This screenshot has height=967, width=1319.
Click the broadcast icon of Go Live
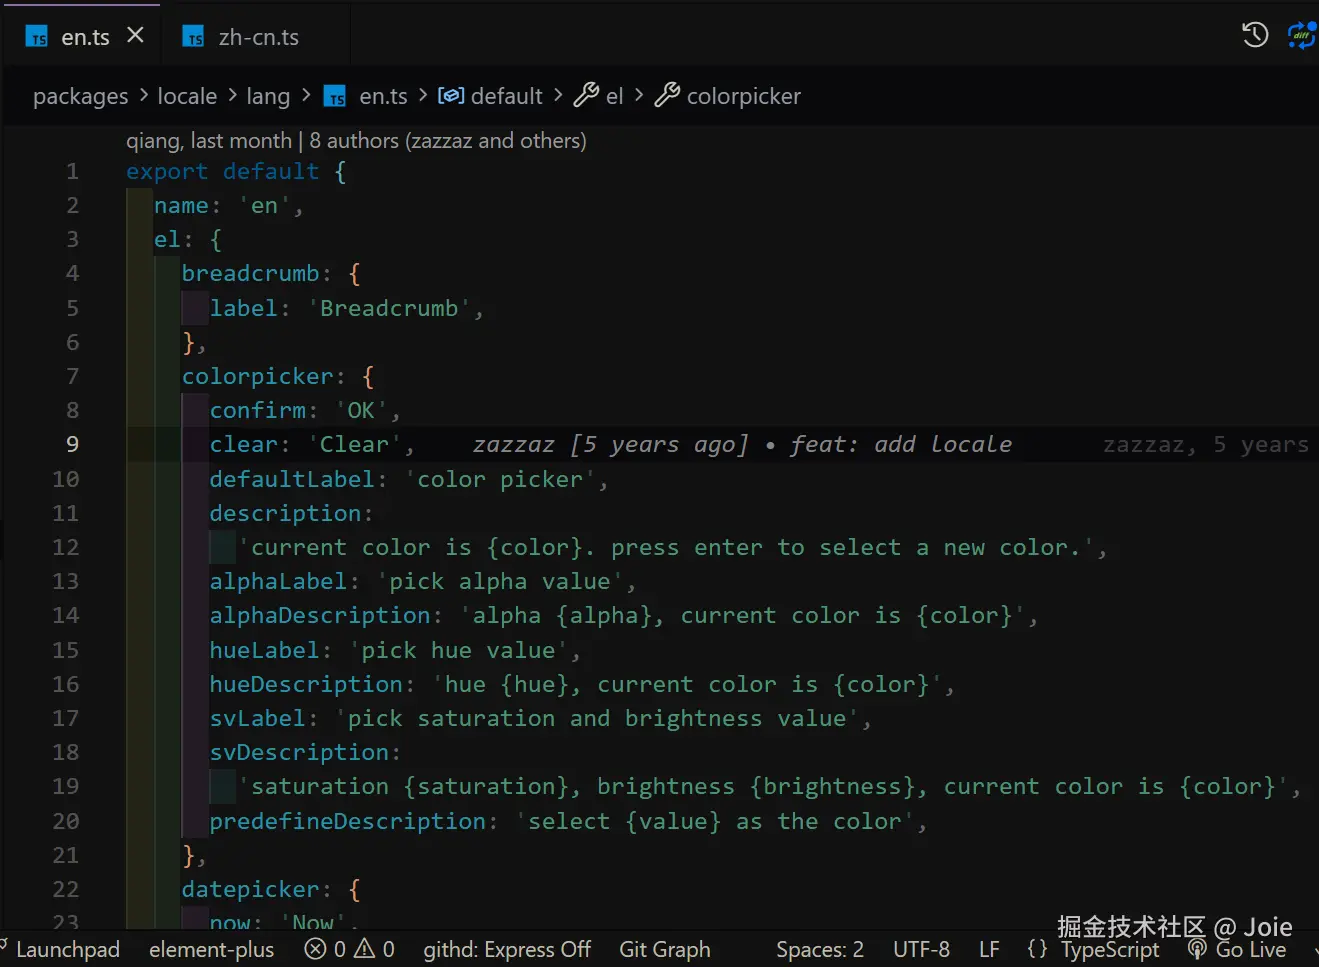pos(1197,949)
